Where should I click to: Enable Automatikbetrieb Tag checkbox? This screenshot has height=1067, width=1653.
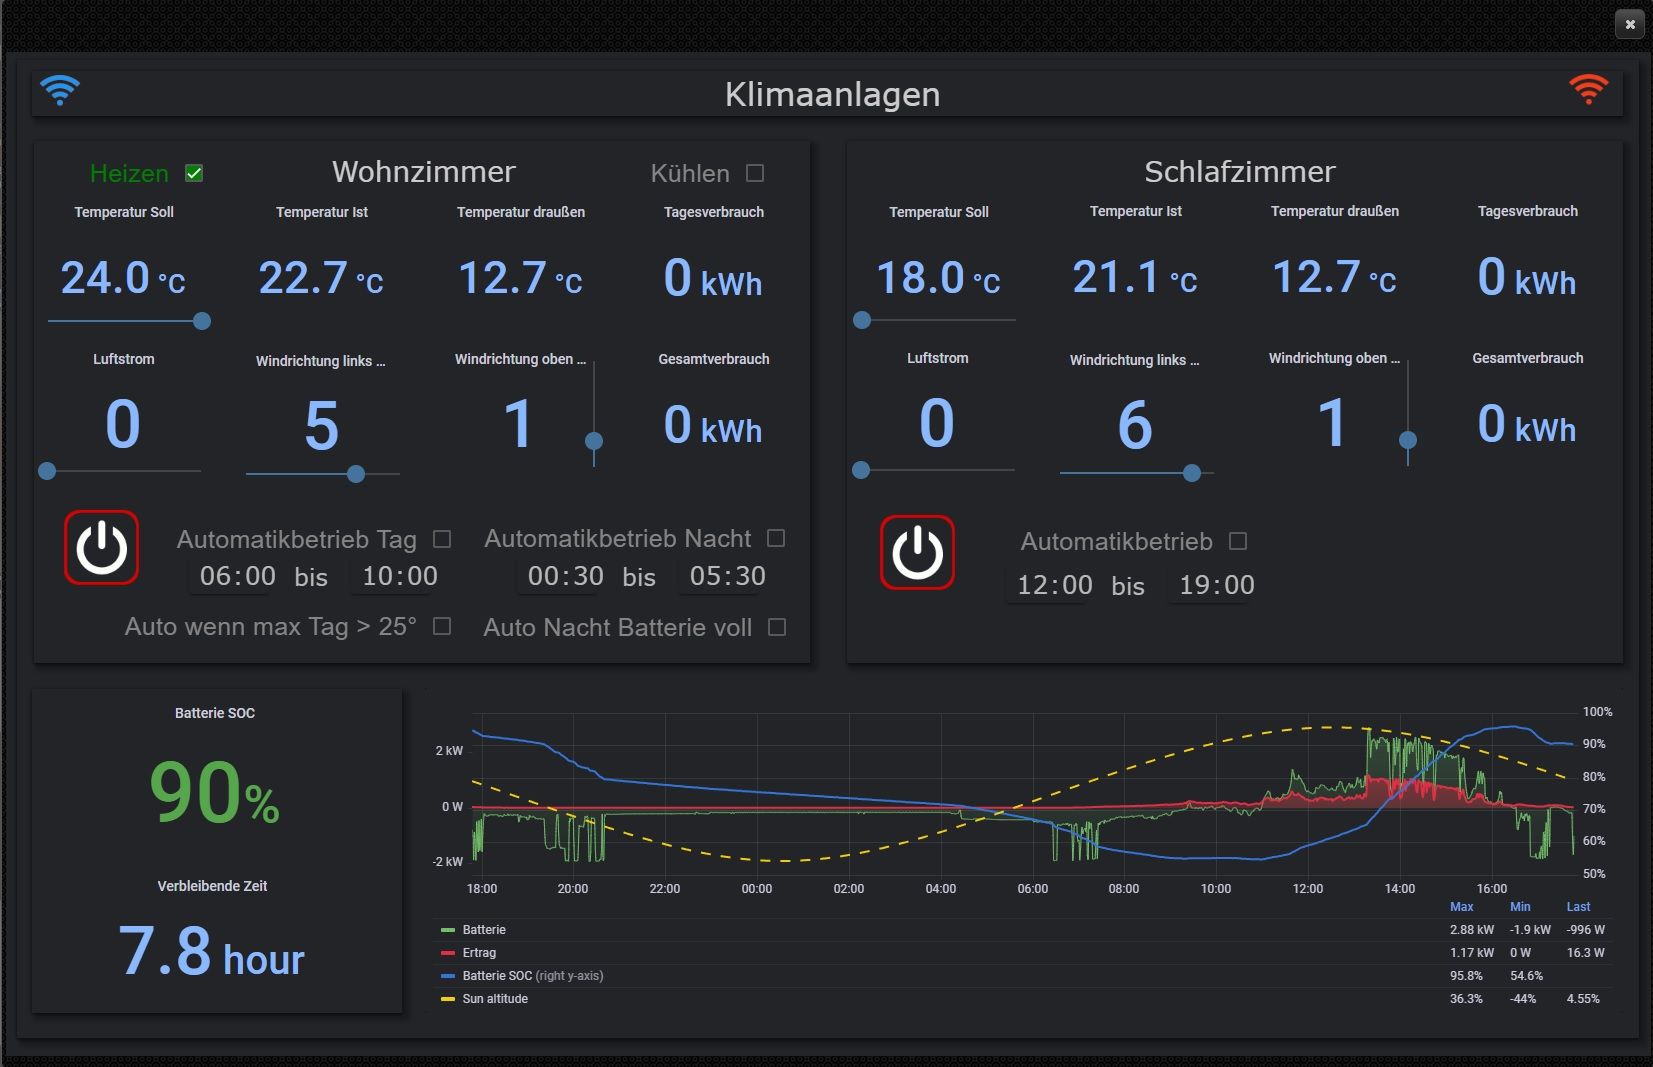[x=442, y=539]
